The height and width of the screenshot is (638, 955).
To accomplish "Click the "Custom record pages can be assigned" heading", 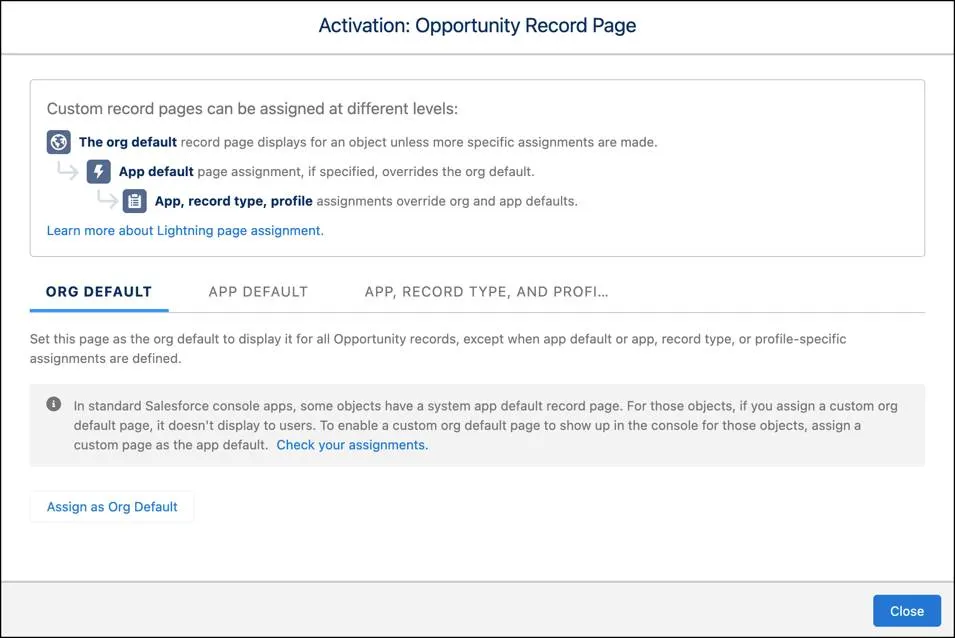I will (252, 109).
